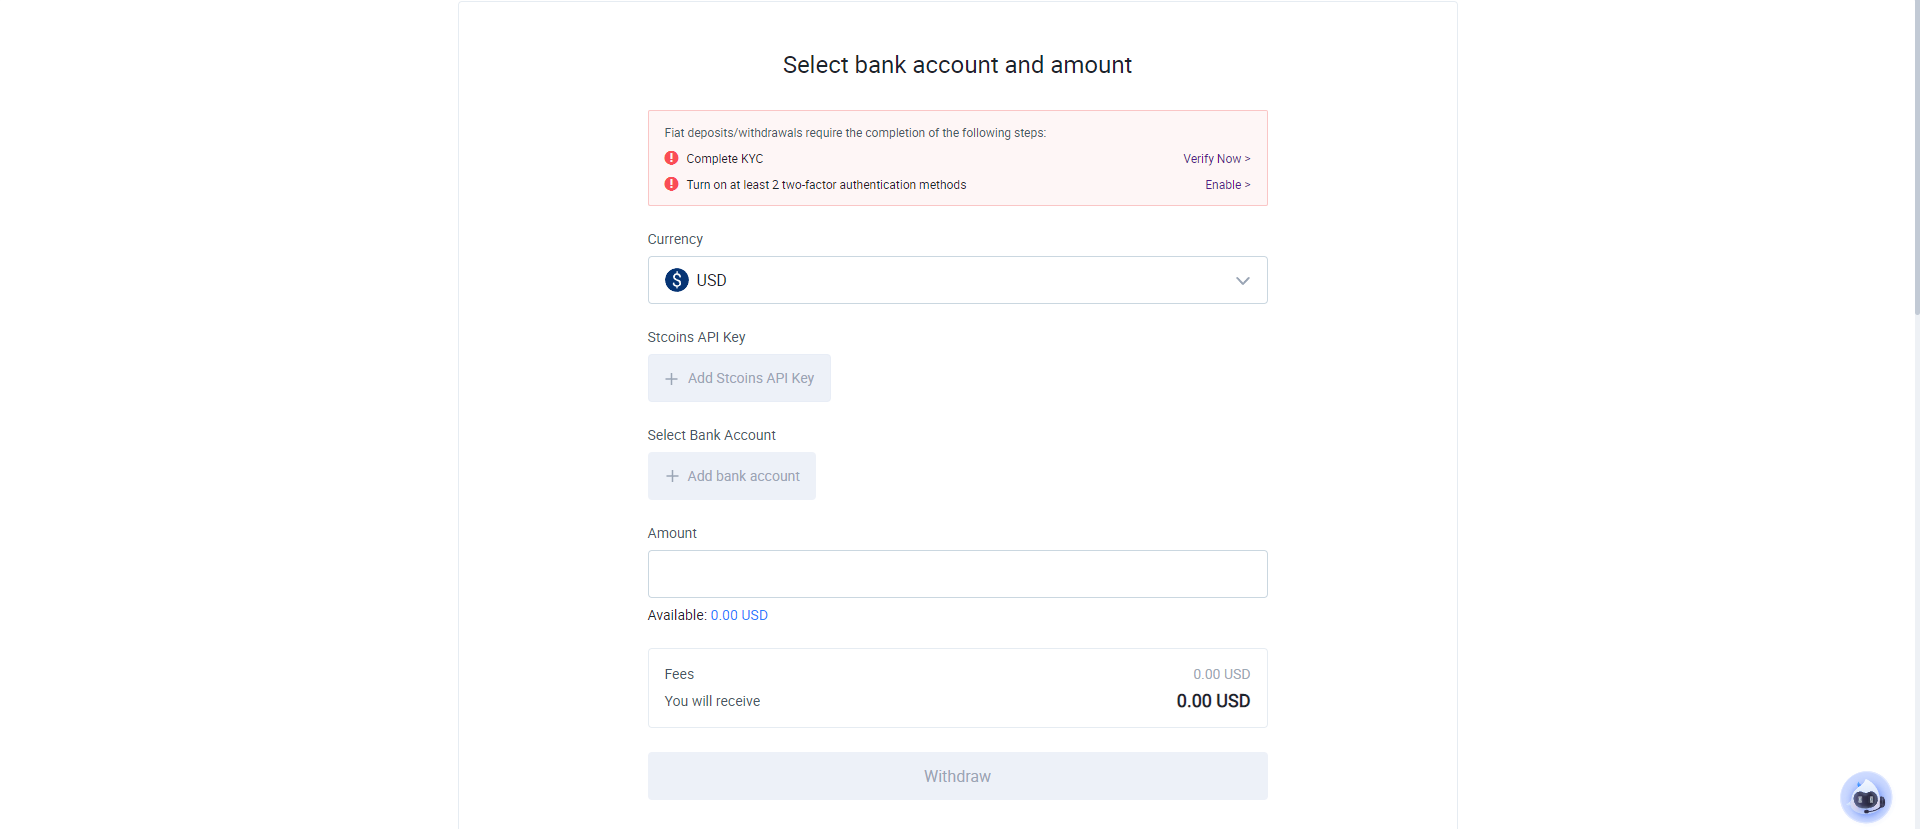Click the plus icon for Add Stcoins API Key

[672, 379]
